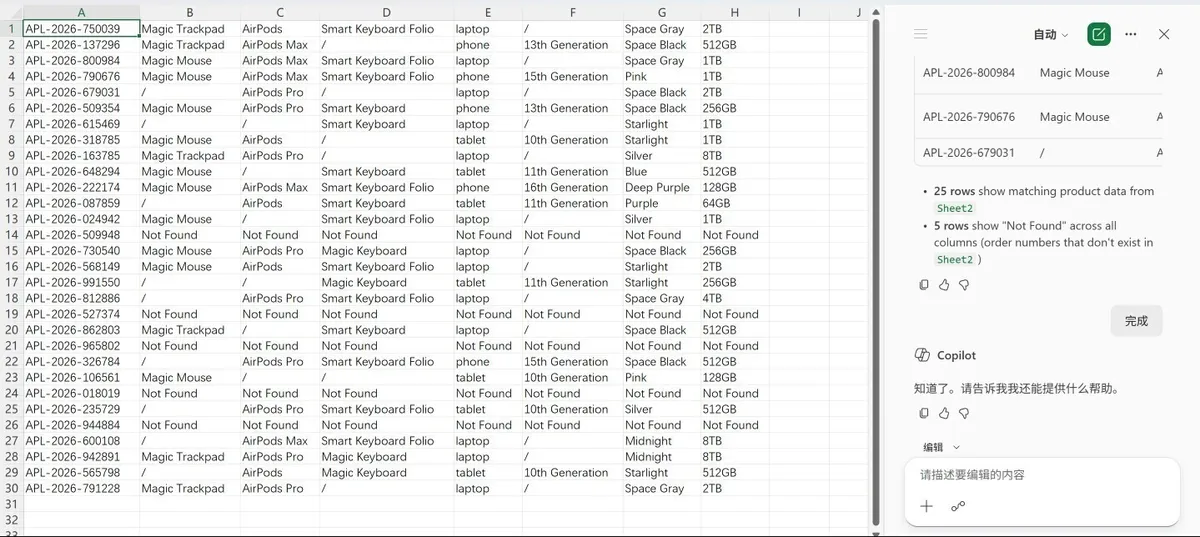Like the latest Copilot reply

[x=944, y=413]
